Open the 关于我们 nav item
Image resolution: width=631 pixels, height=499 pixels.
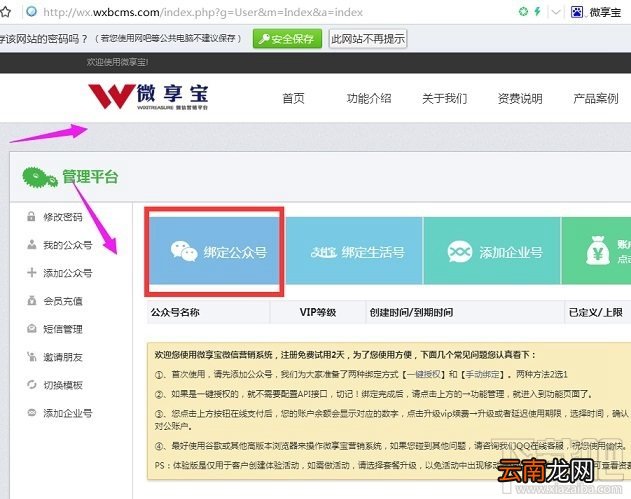445,98
